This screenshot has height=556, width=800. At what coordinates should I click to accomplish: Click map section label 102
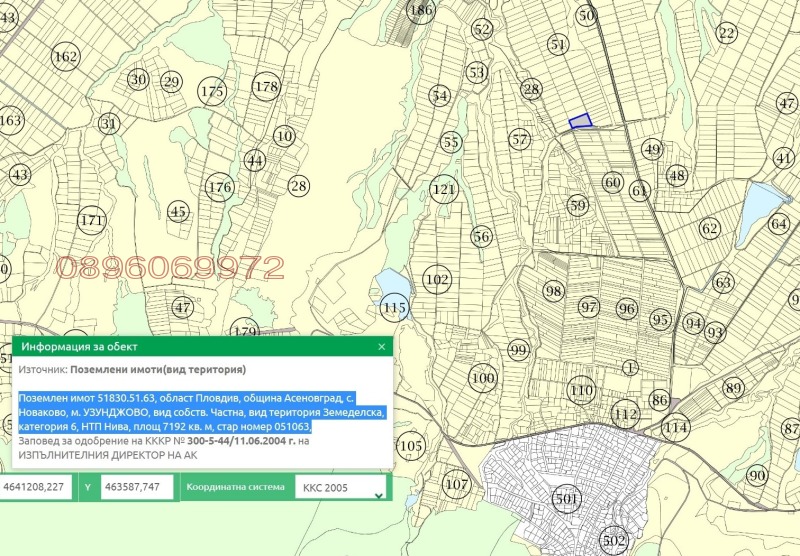coord(437,280)
